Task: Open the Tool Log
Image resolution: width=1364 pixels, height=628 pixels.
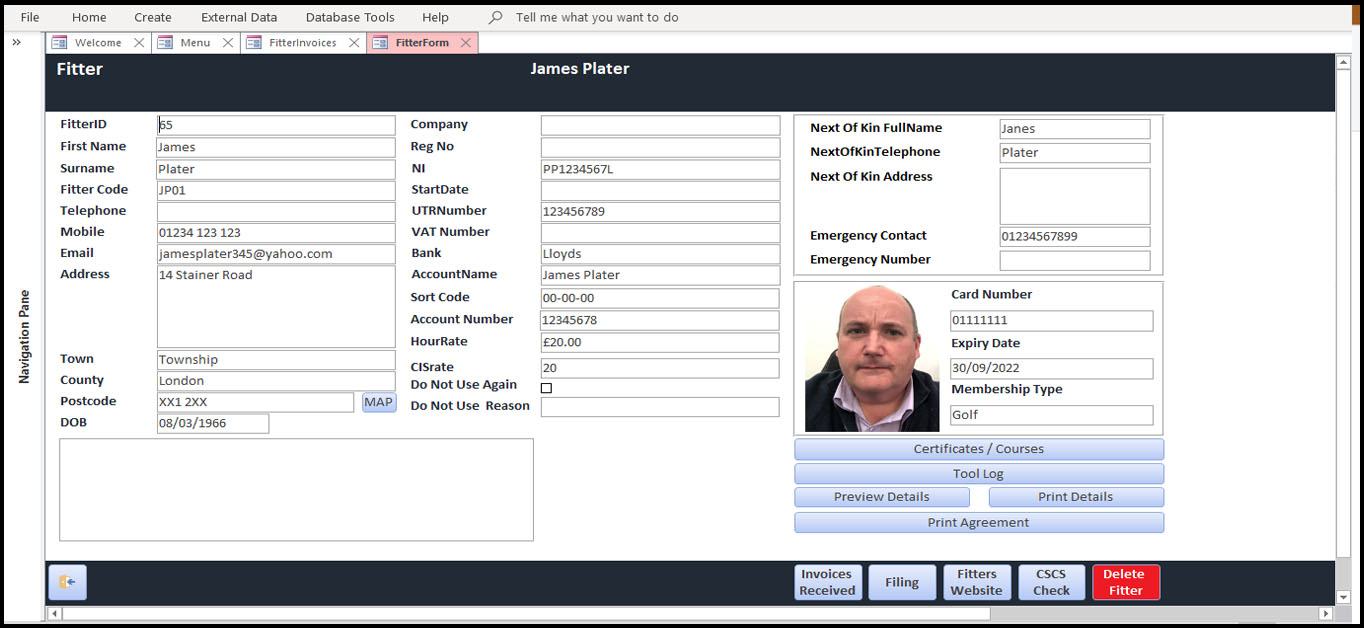Action: (978, 473)
